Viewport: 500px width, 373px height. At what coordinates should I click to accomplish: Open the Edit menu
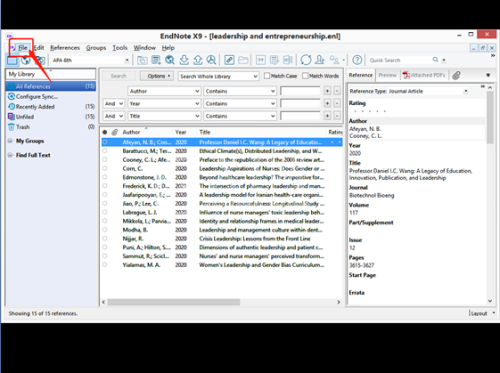39,48
